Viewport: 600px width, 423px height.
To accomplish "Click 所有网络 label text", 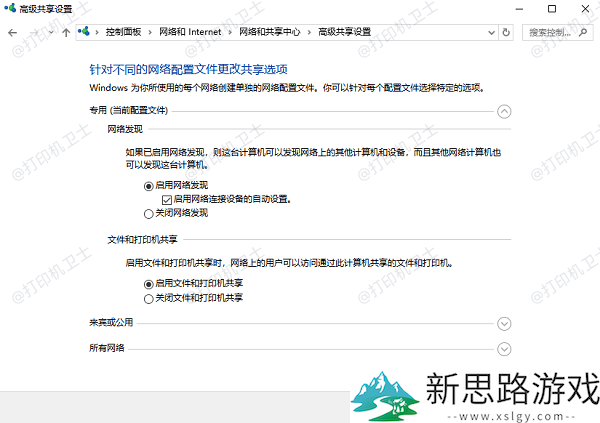I will click(107, 348).
